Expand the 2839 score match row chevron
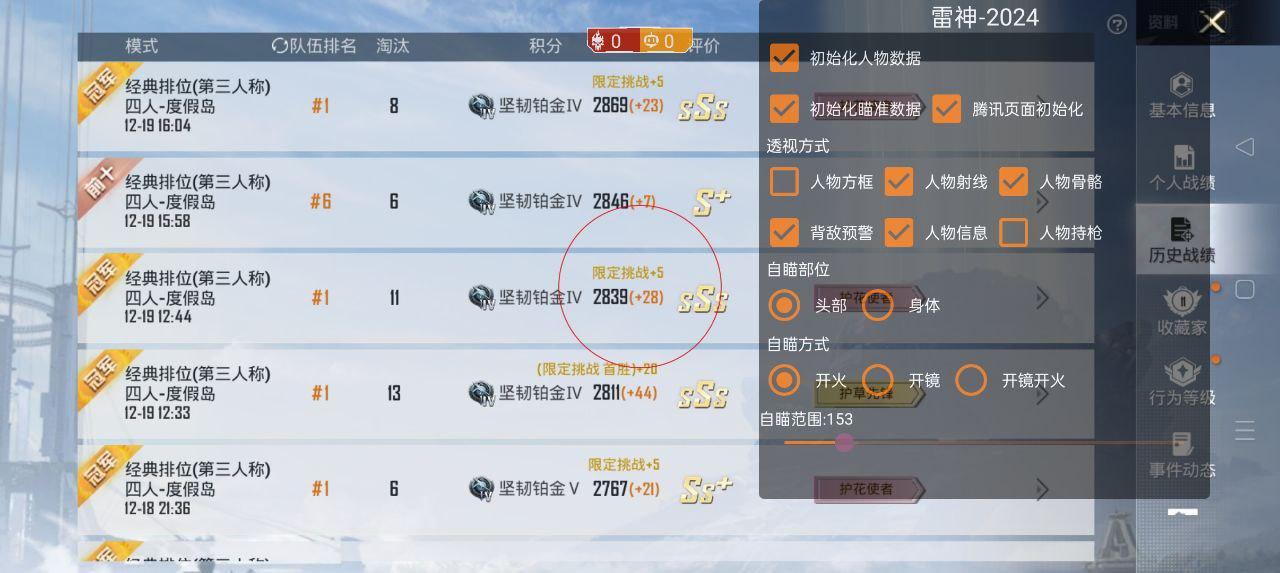1280x573 pixels. click(x=1043, y=298)
